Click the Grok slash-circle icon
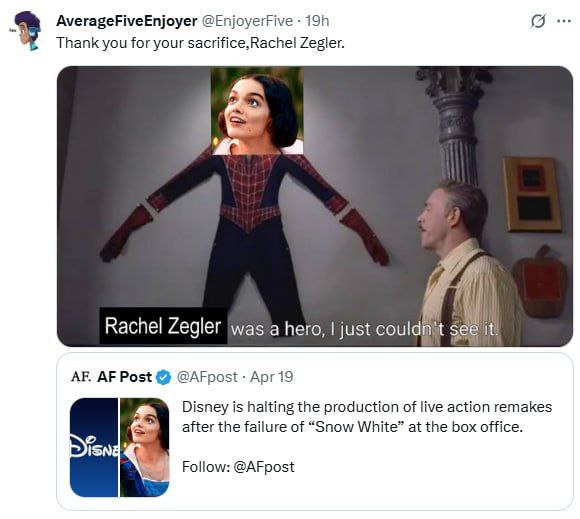 [538, 21]
